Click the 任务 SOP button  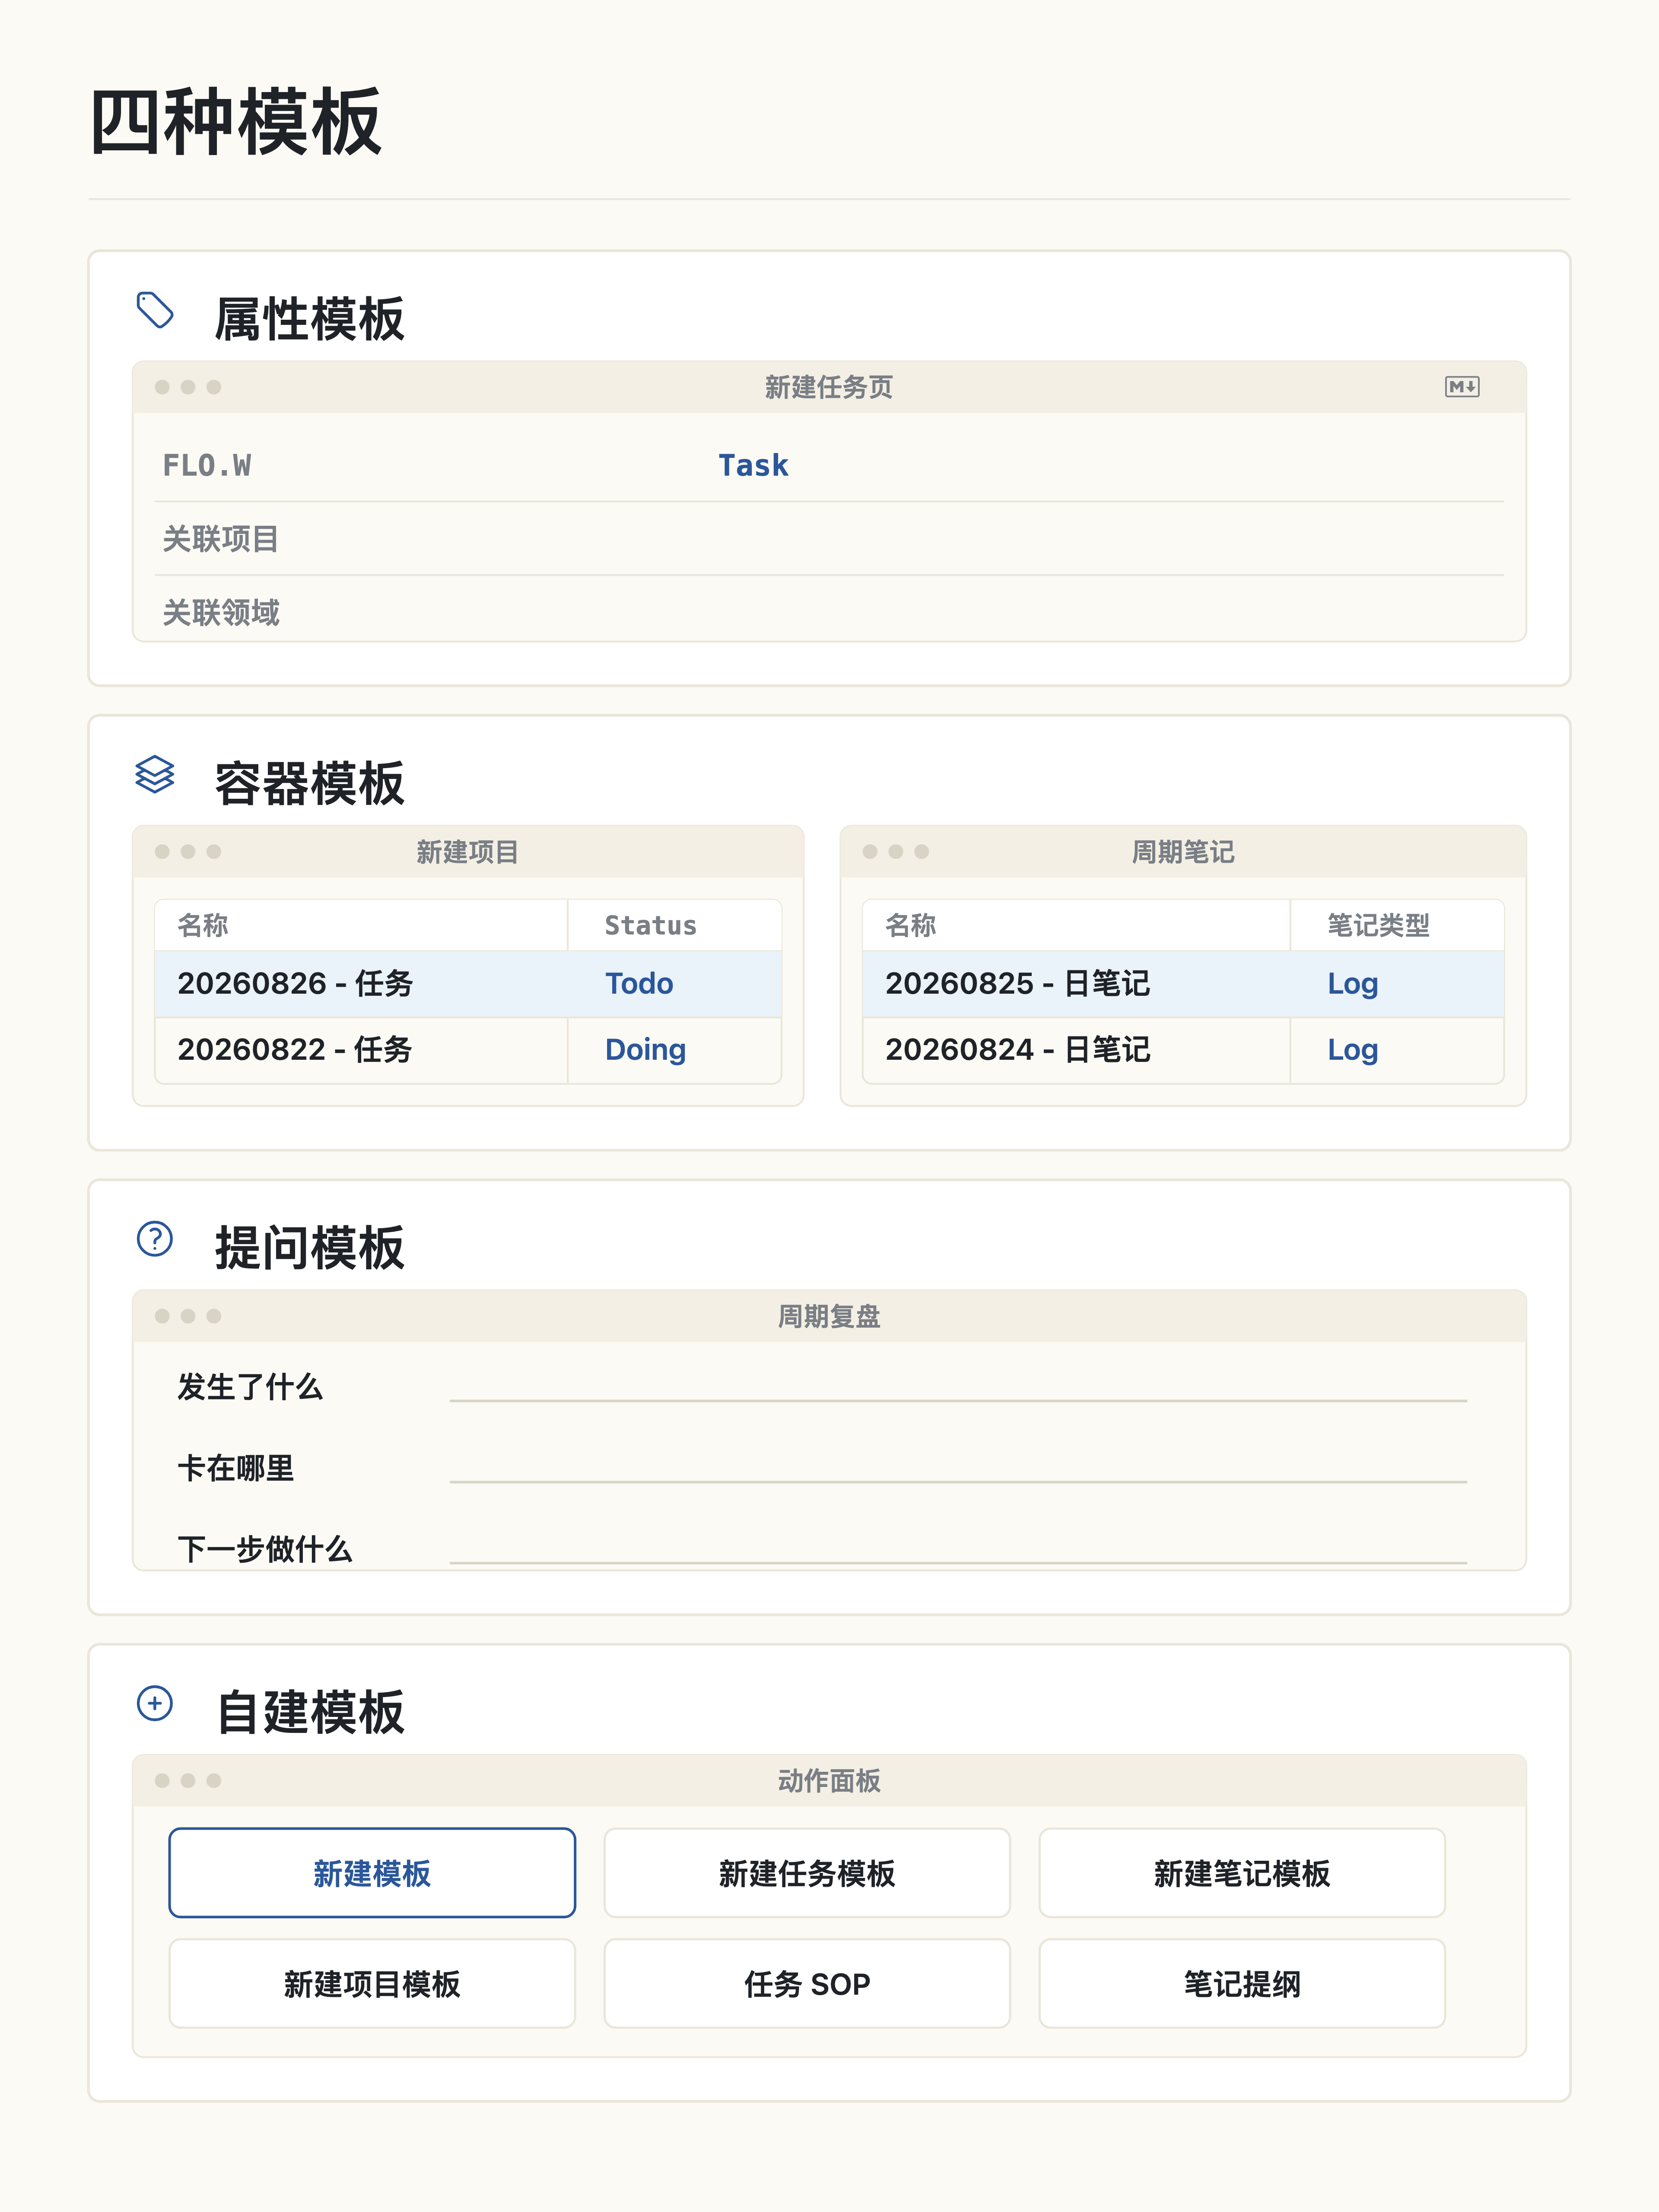click(x=807, y=1984)
